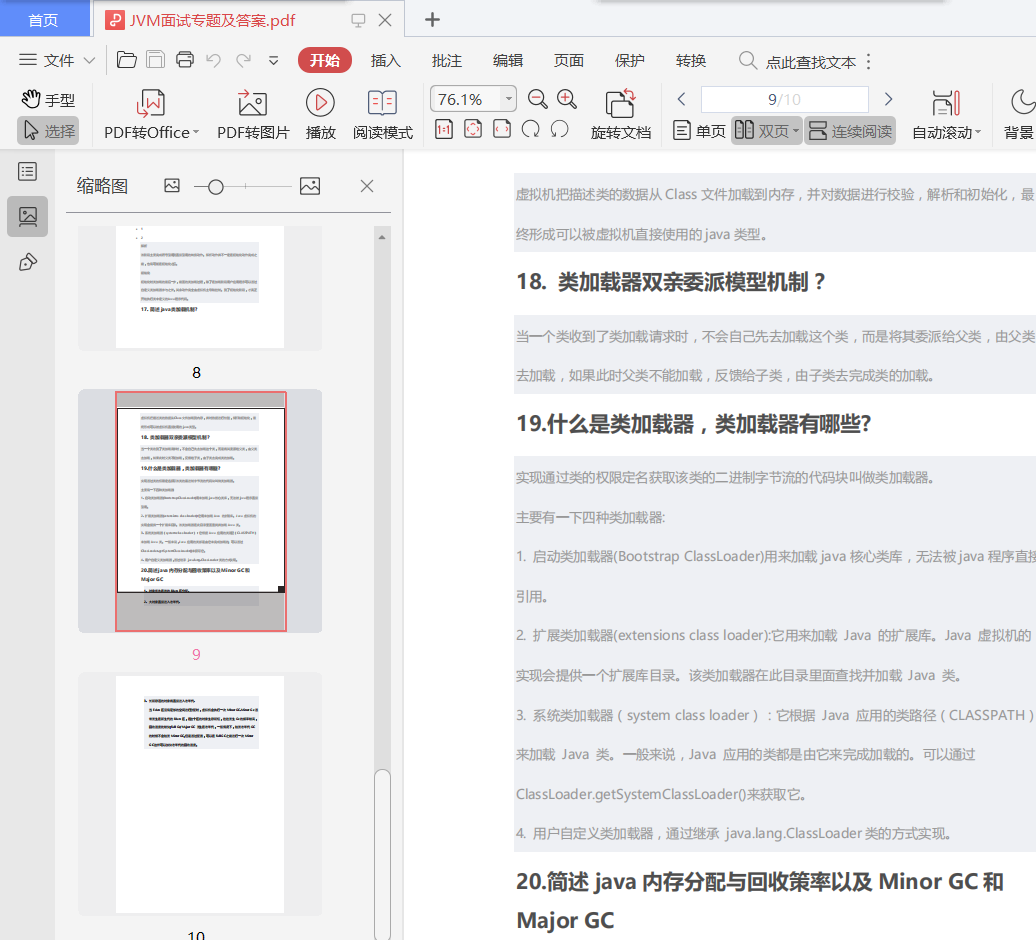1036x940 pixels.
Task: Open the Annotate ribbon tab
Action: pyautogui.click(x=447, y=61)
